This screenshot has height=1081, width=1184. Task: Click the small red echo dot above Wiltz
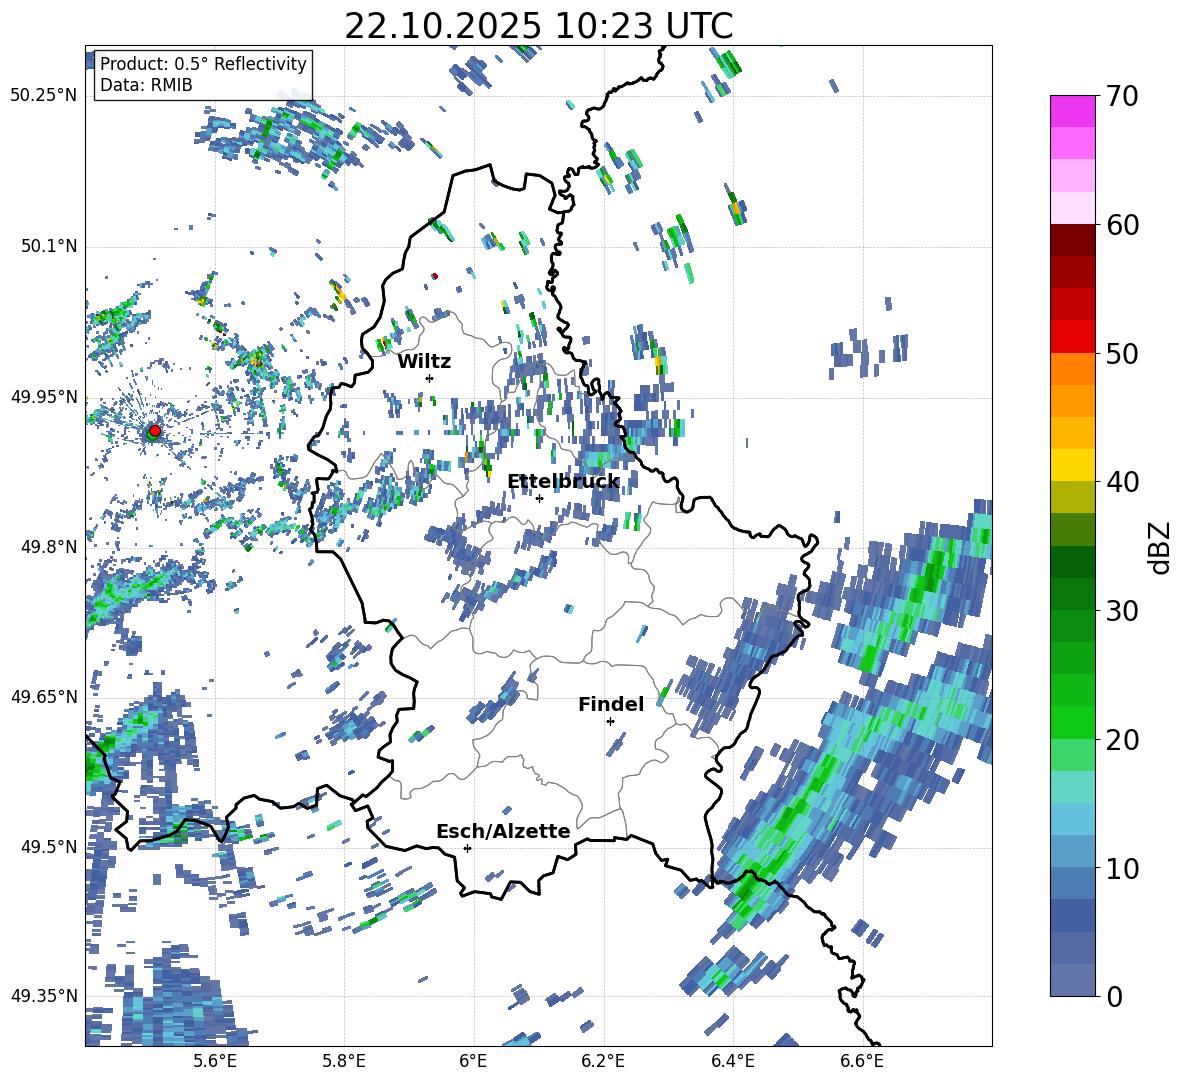(x=435, y=276)
